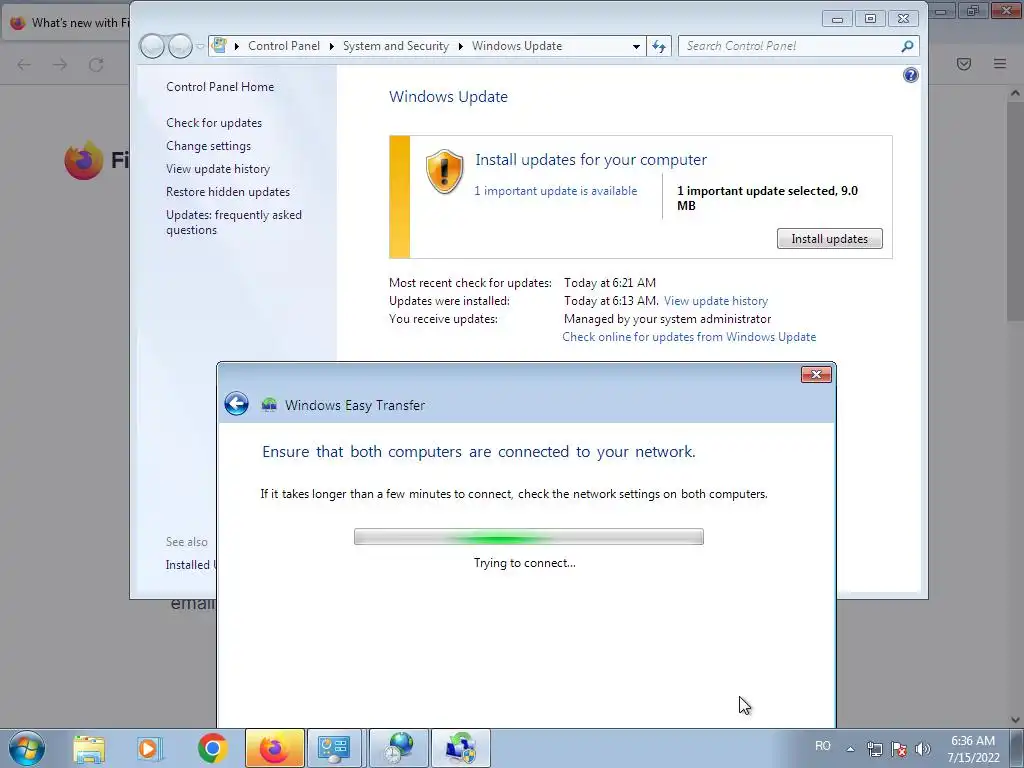The height and width of the screenshot is (768, 1024).
Task: Select the What's new with Firefox tab
Action: 68,23
